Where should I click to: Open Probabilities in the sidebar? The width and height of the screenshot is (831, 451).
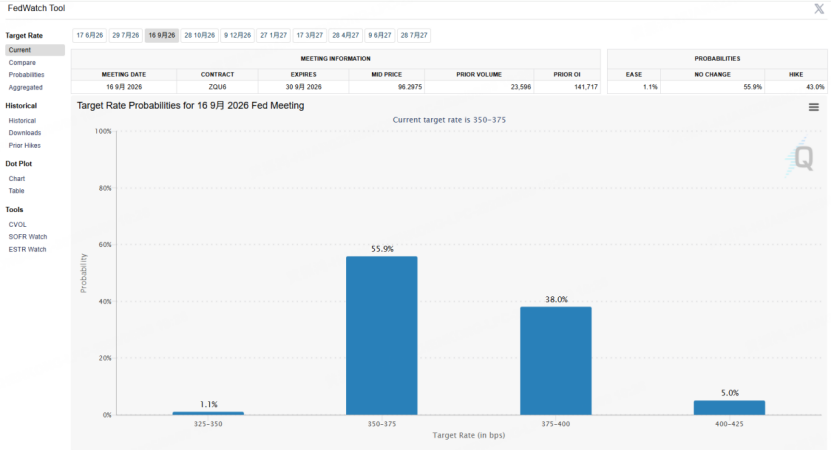(x=26, y=75)
